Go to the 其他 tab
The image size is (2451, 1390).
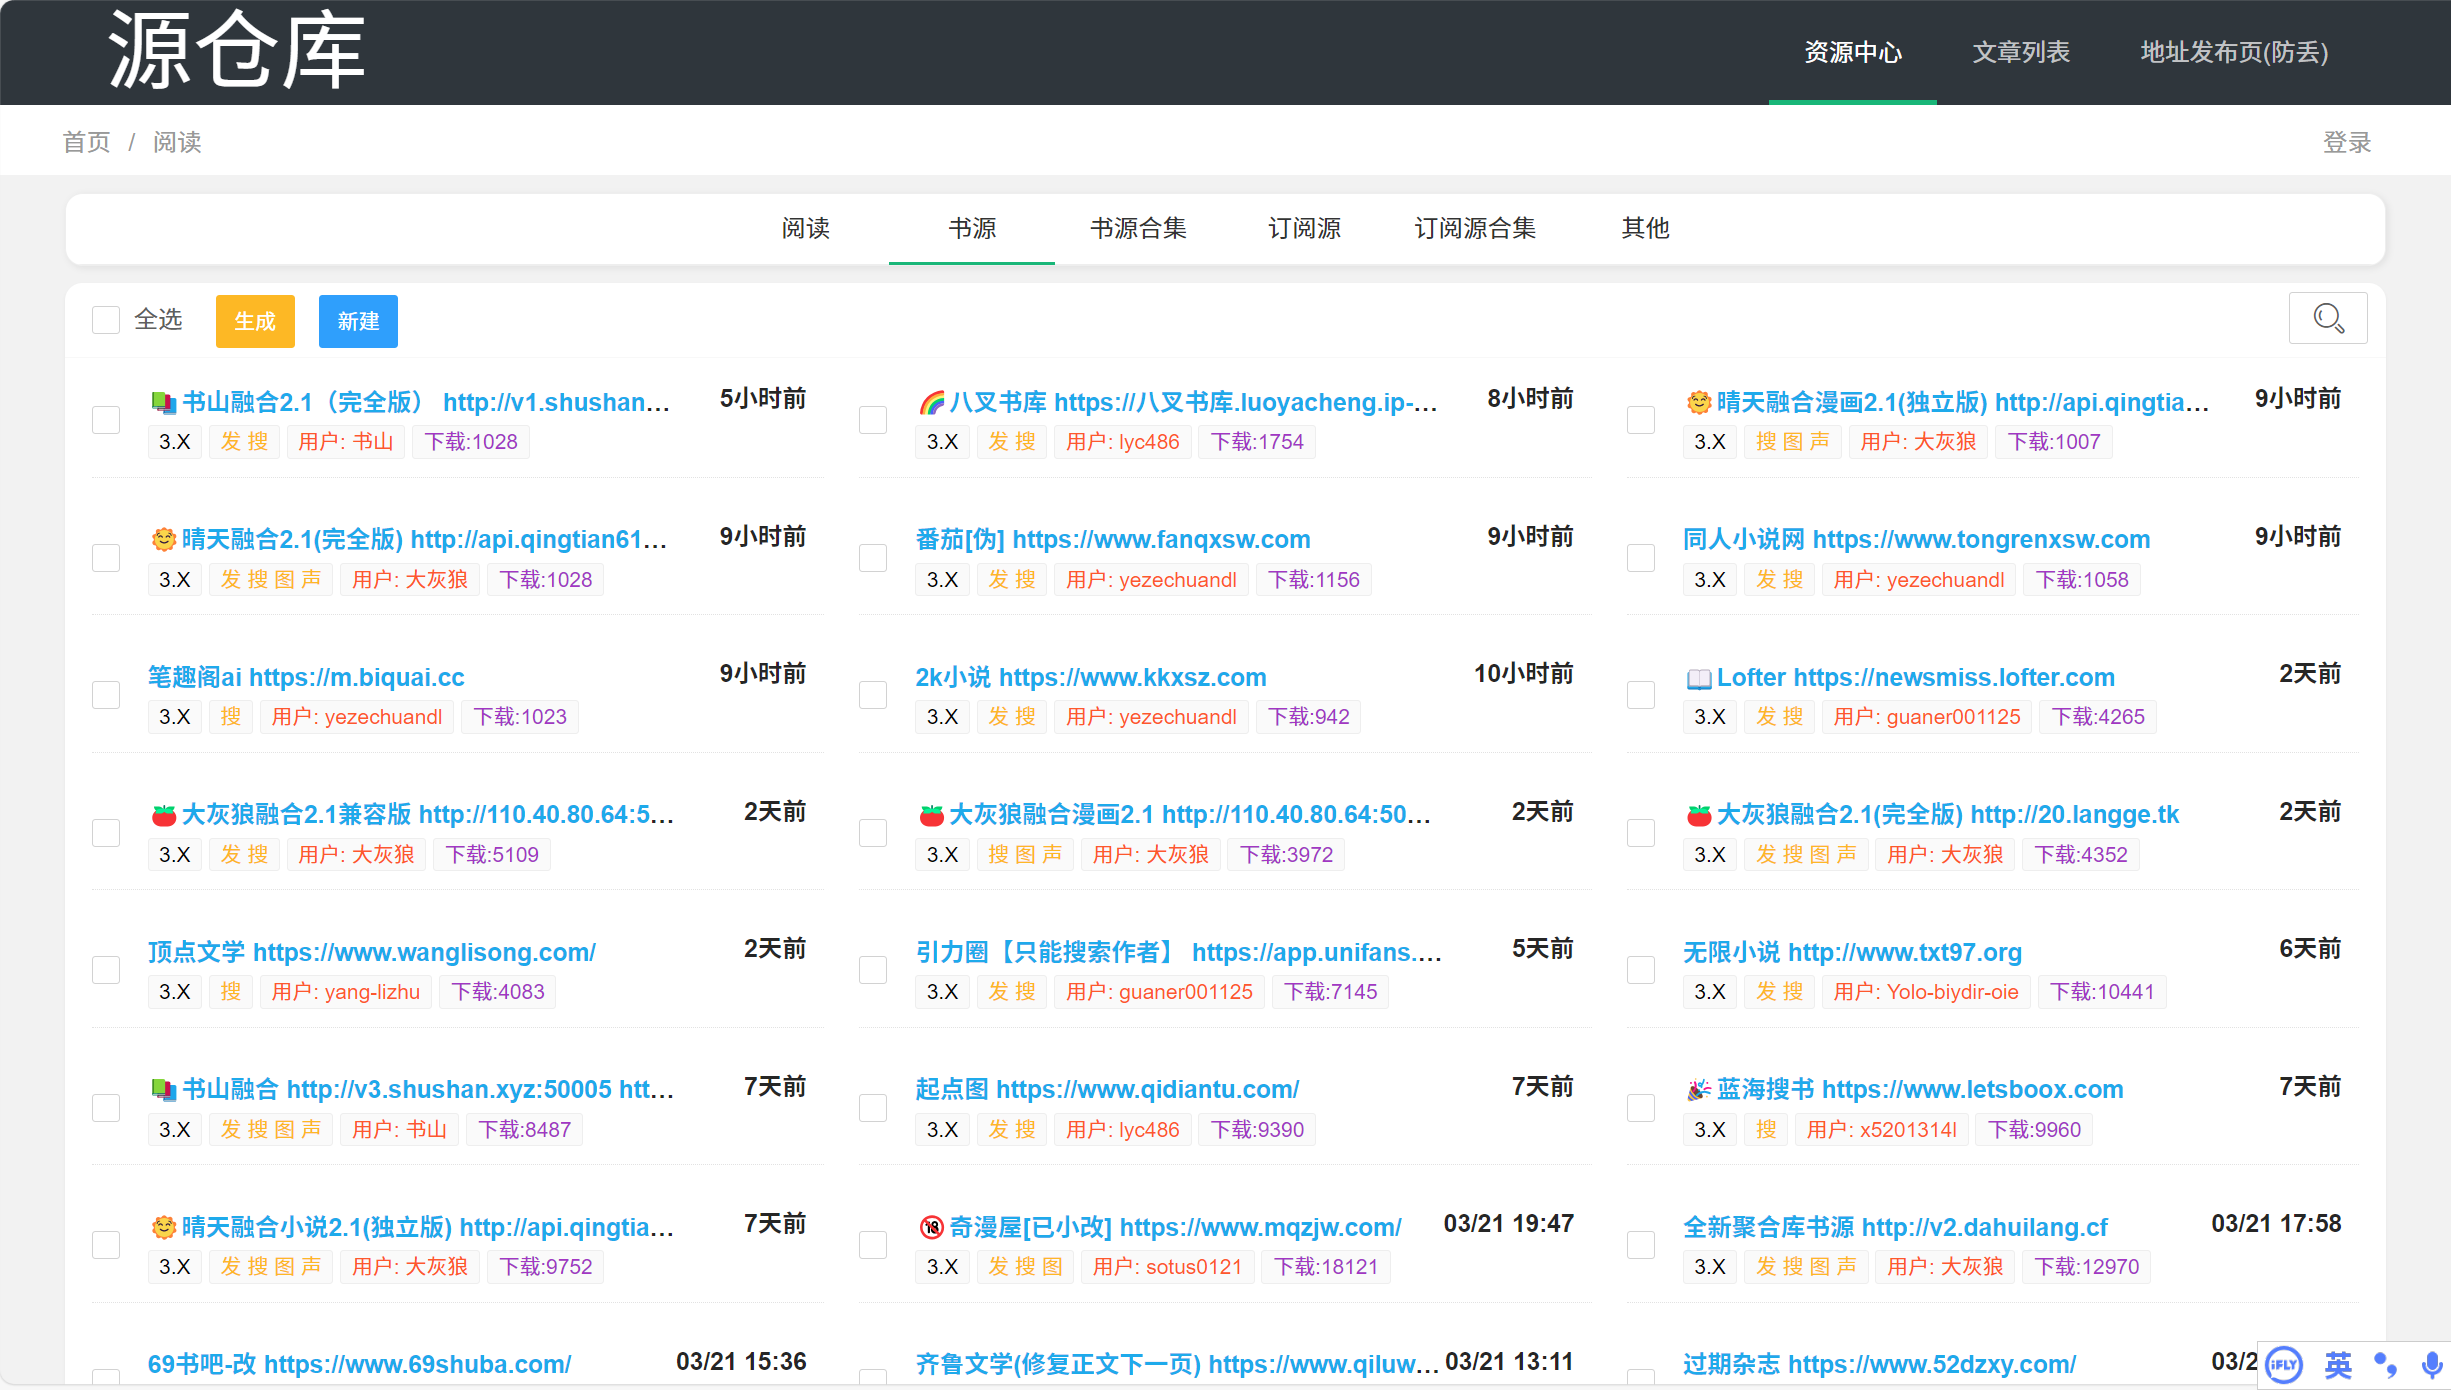tap(1645, 229)
